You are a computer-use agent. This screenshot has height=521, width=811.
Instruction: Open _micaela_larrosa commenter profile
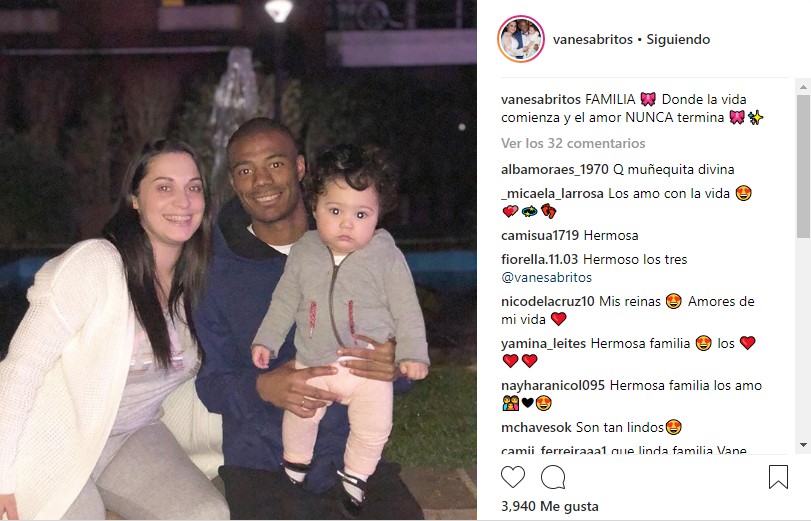tap(552, 193)
